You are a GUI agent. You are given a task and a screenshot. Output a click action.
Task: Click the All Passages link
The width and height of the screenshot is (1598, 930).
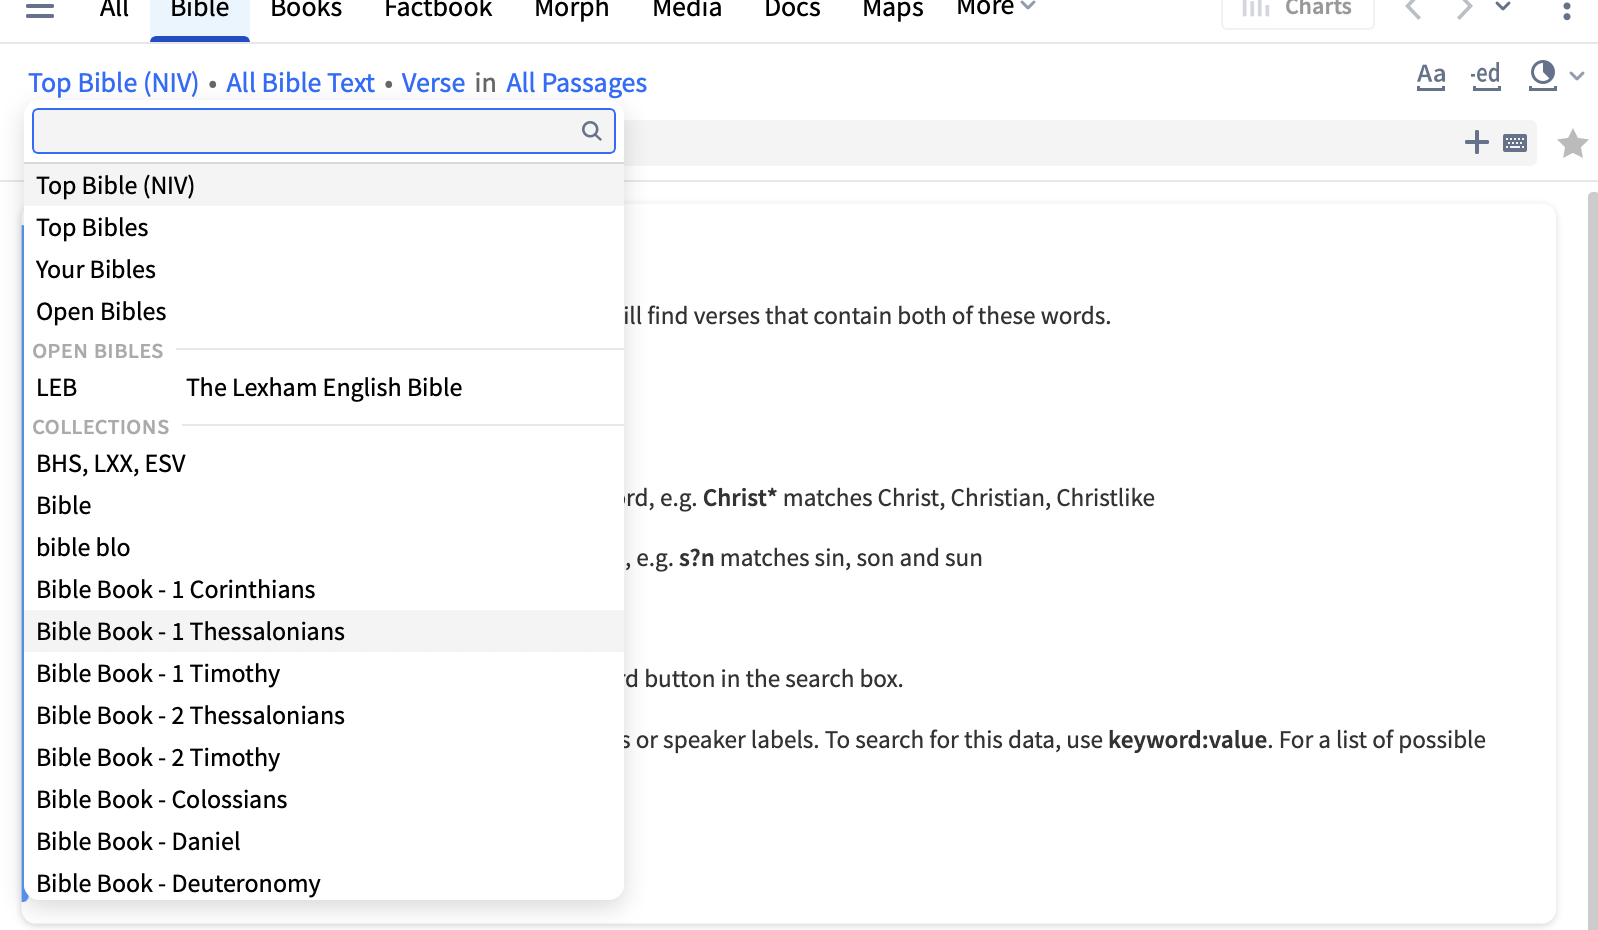point(576,83)
